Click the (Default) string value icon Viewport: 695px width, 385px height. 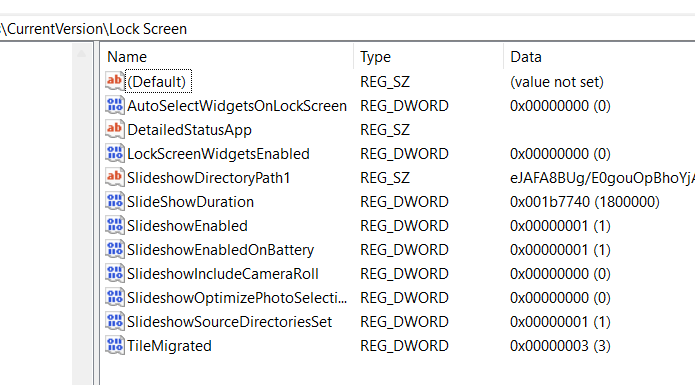click(x=114, y=81)
